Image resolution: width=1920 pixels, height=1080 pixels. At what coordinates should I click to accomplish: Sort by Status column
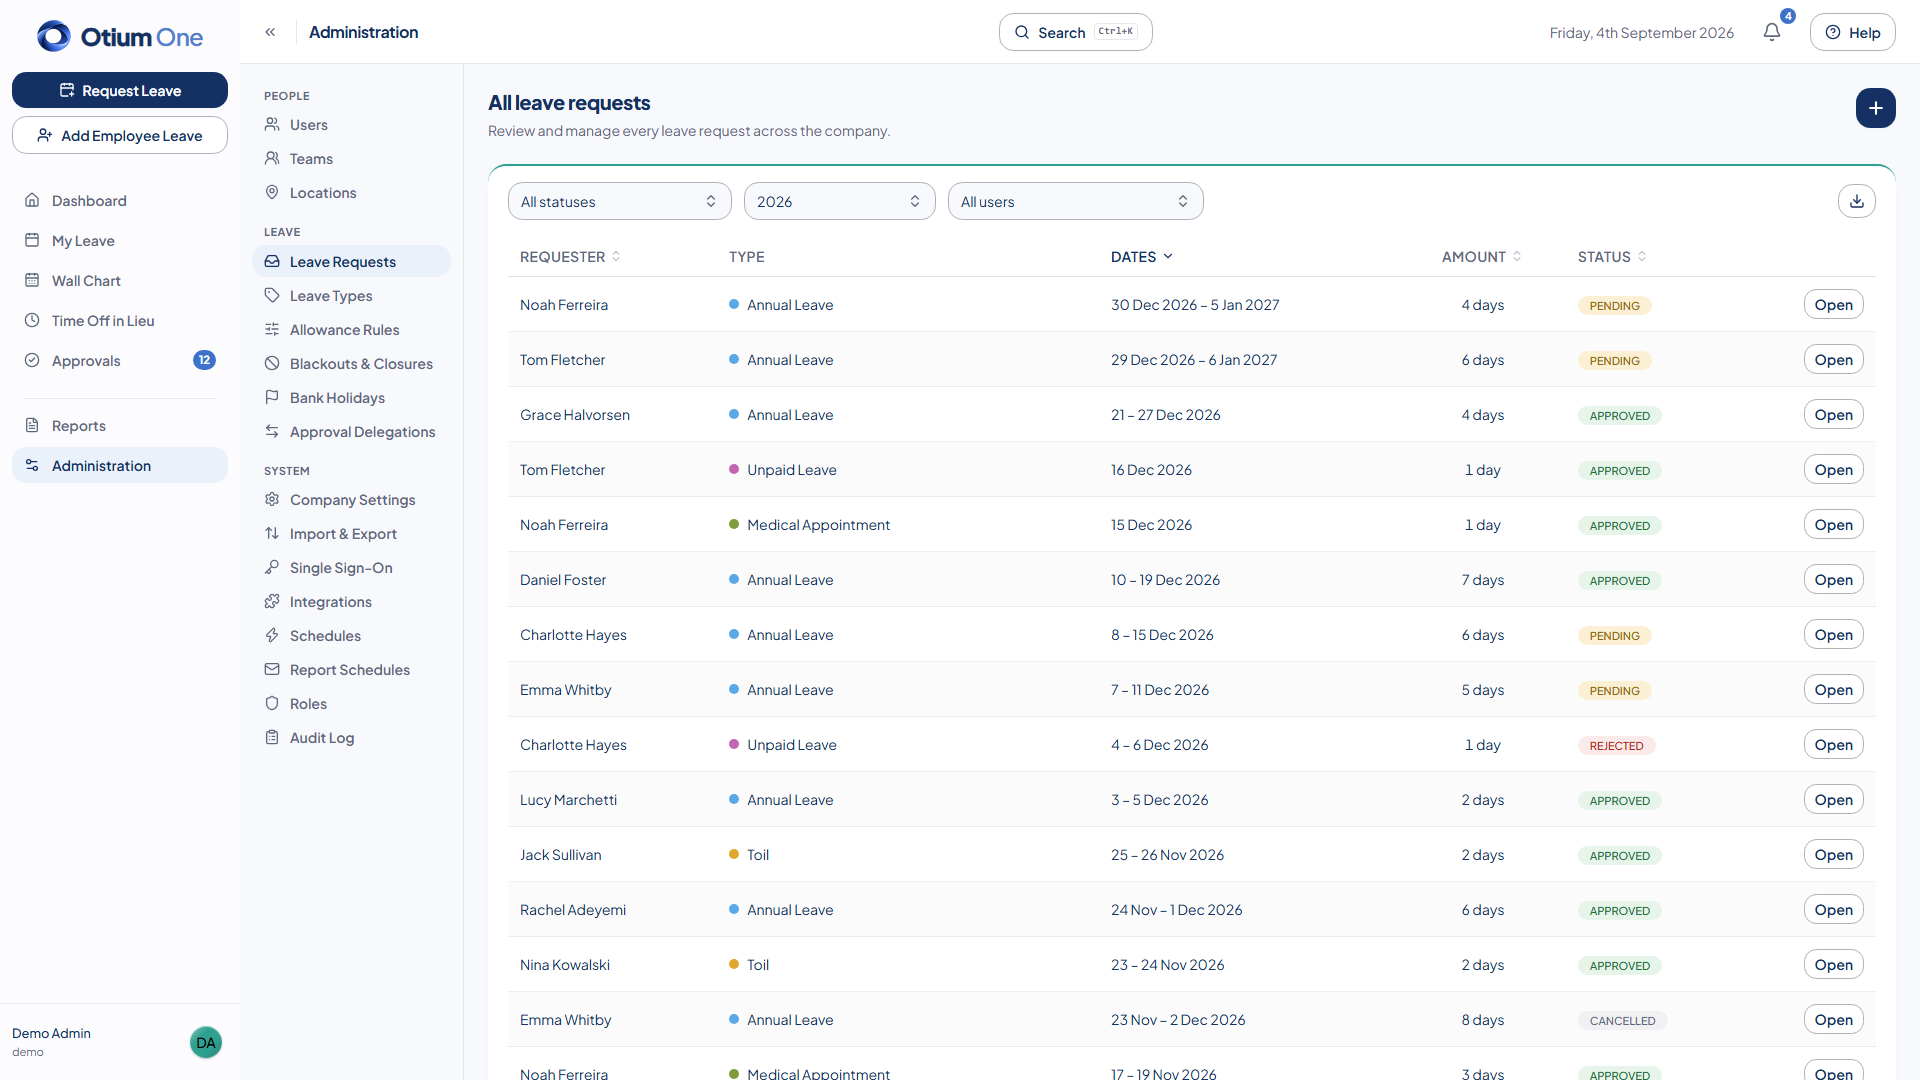pyautogui.click(x=1612, y=257)
